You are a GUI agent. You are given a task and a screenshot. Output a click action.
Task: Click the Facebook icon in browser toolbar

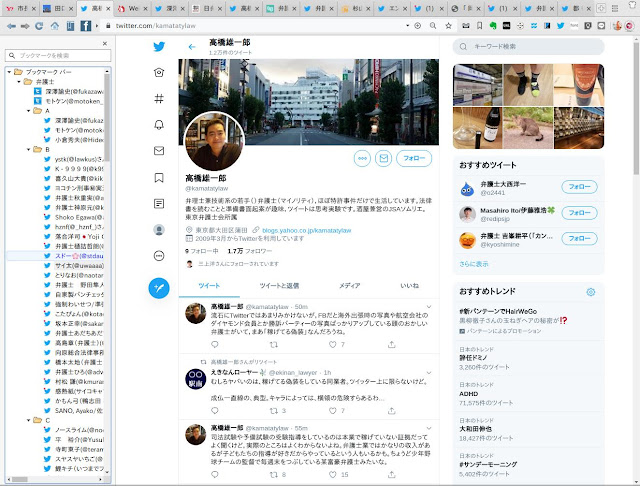86,26
